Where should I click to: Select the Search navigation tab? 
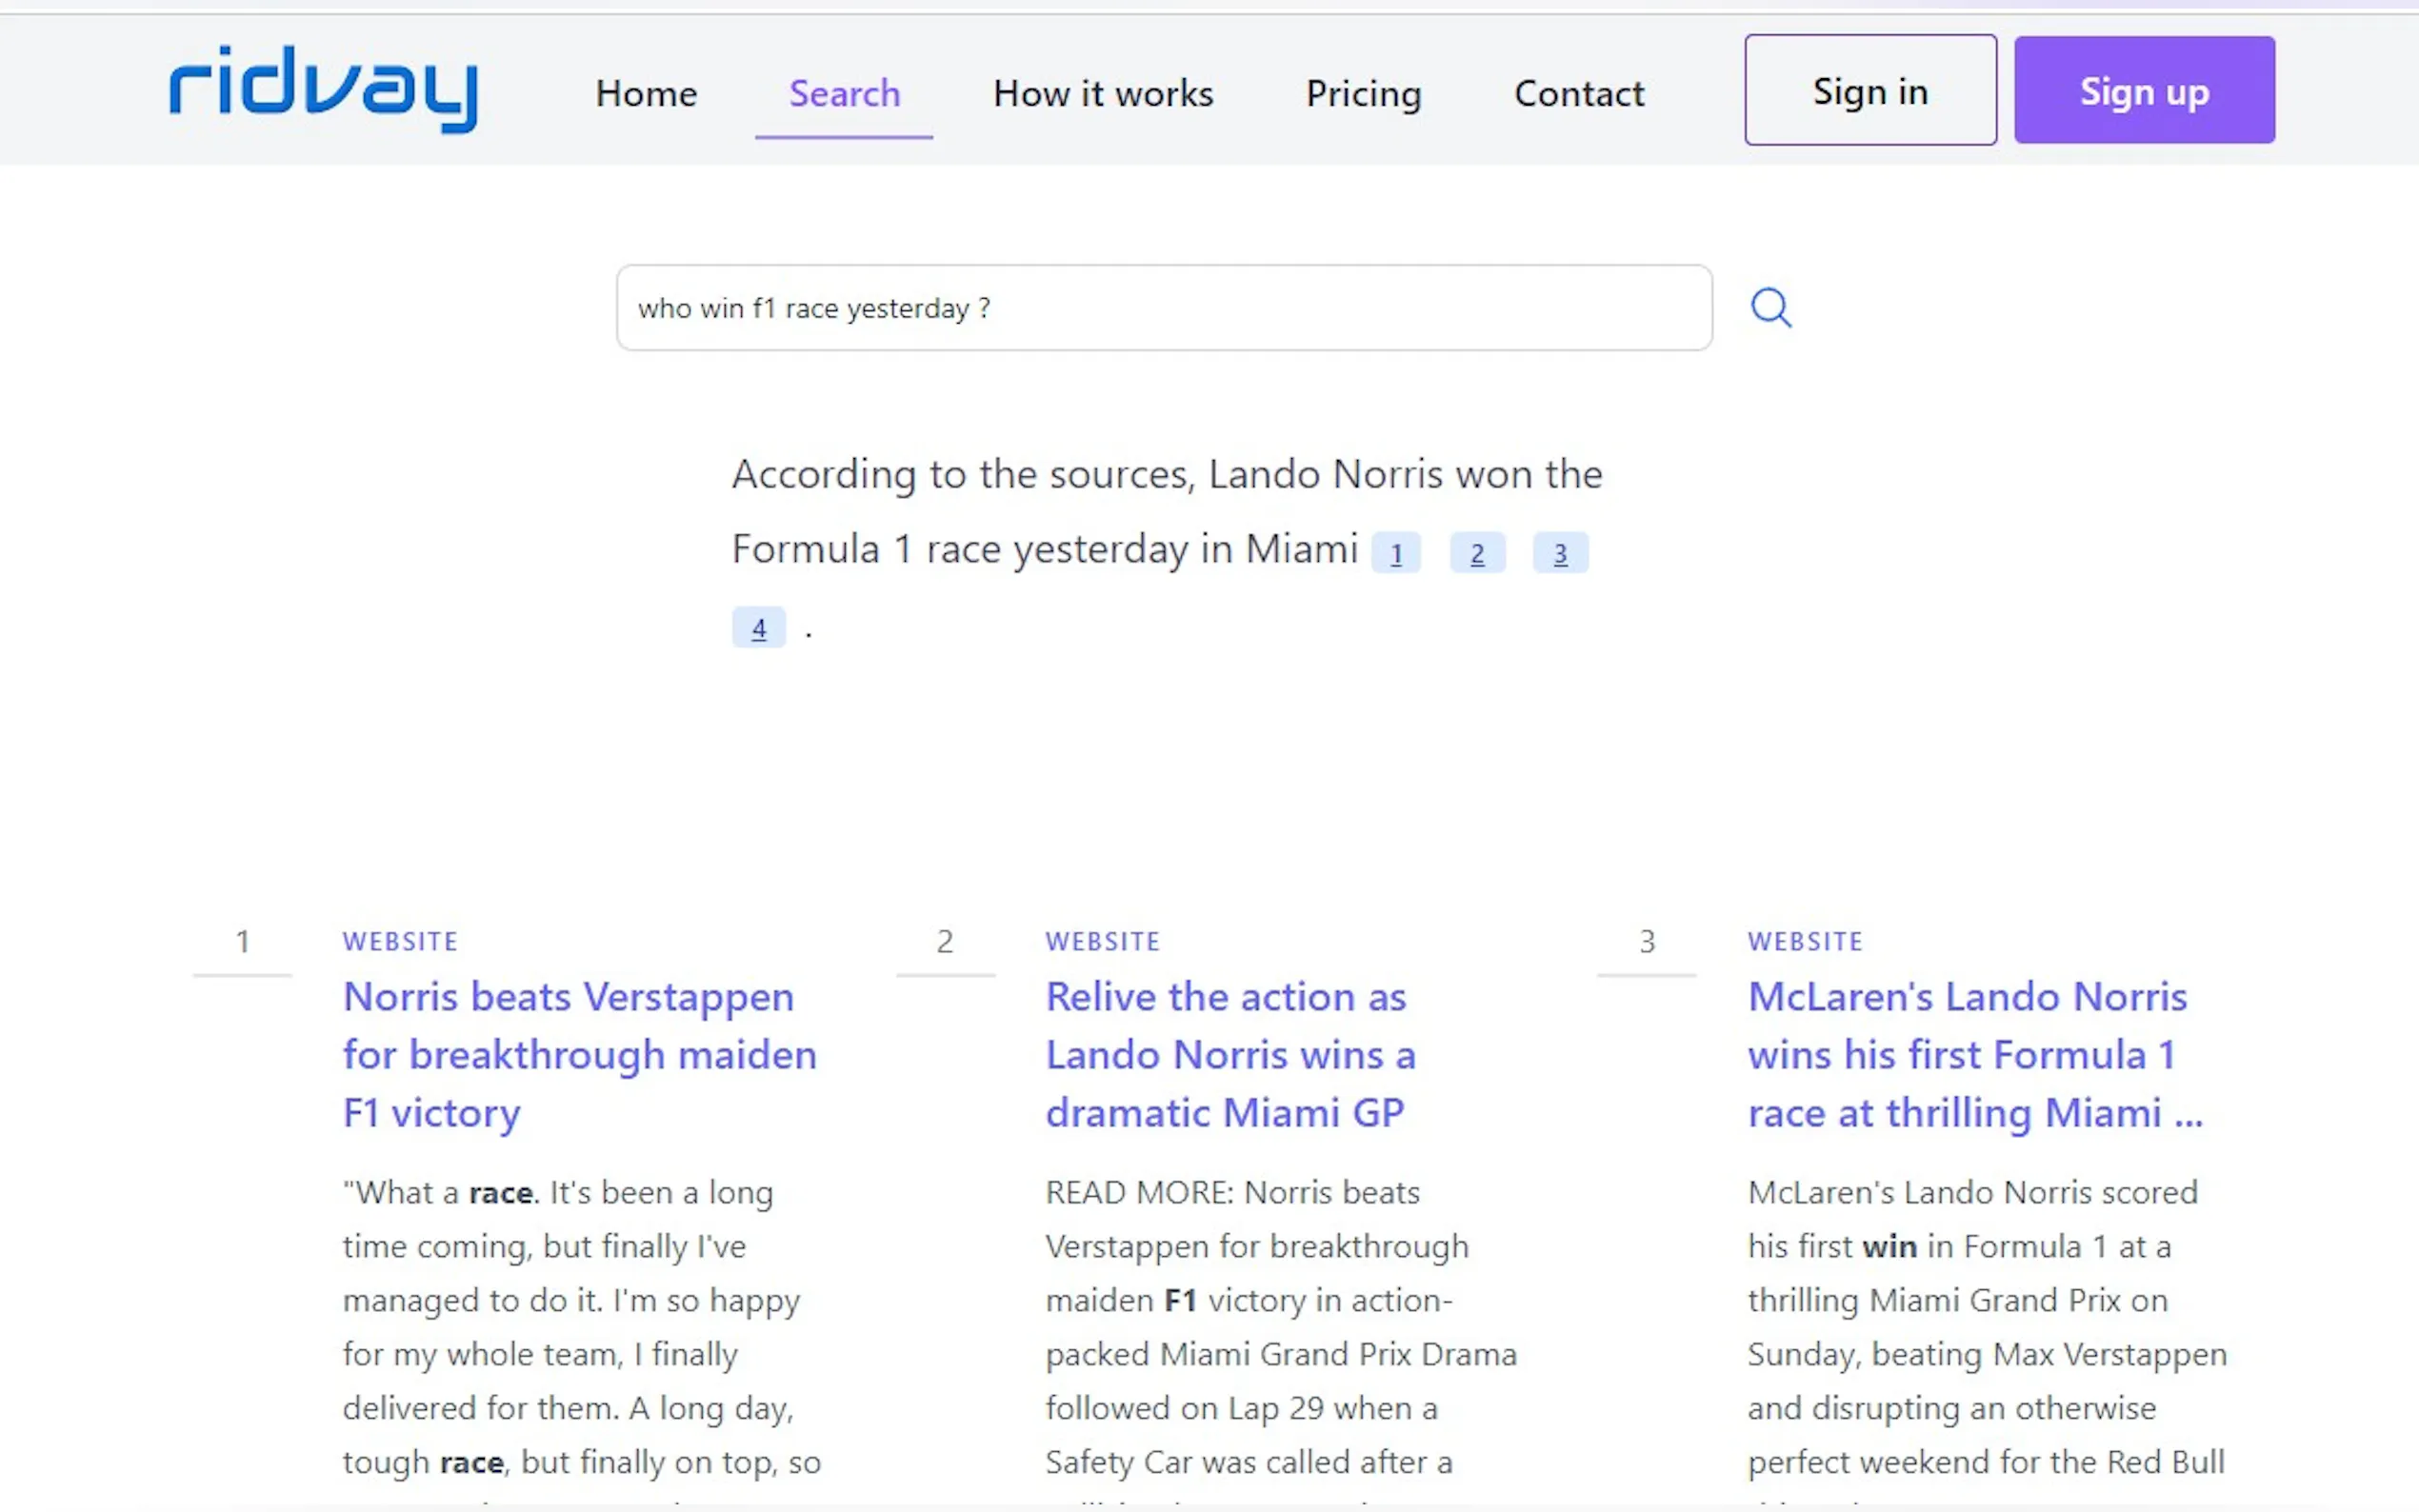pos(844,94)
